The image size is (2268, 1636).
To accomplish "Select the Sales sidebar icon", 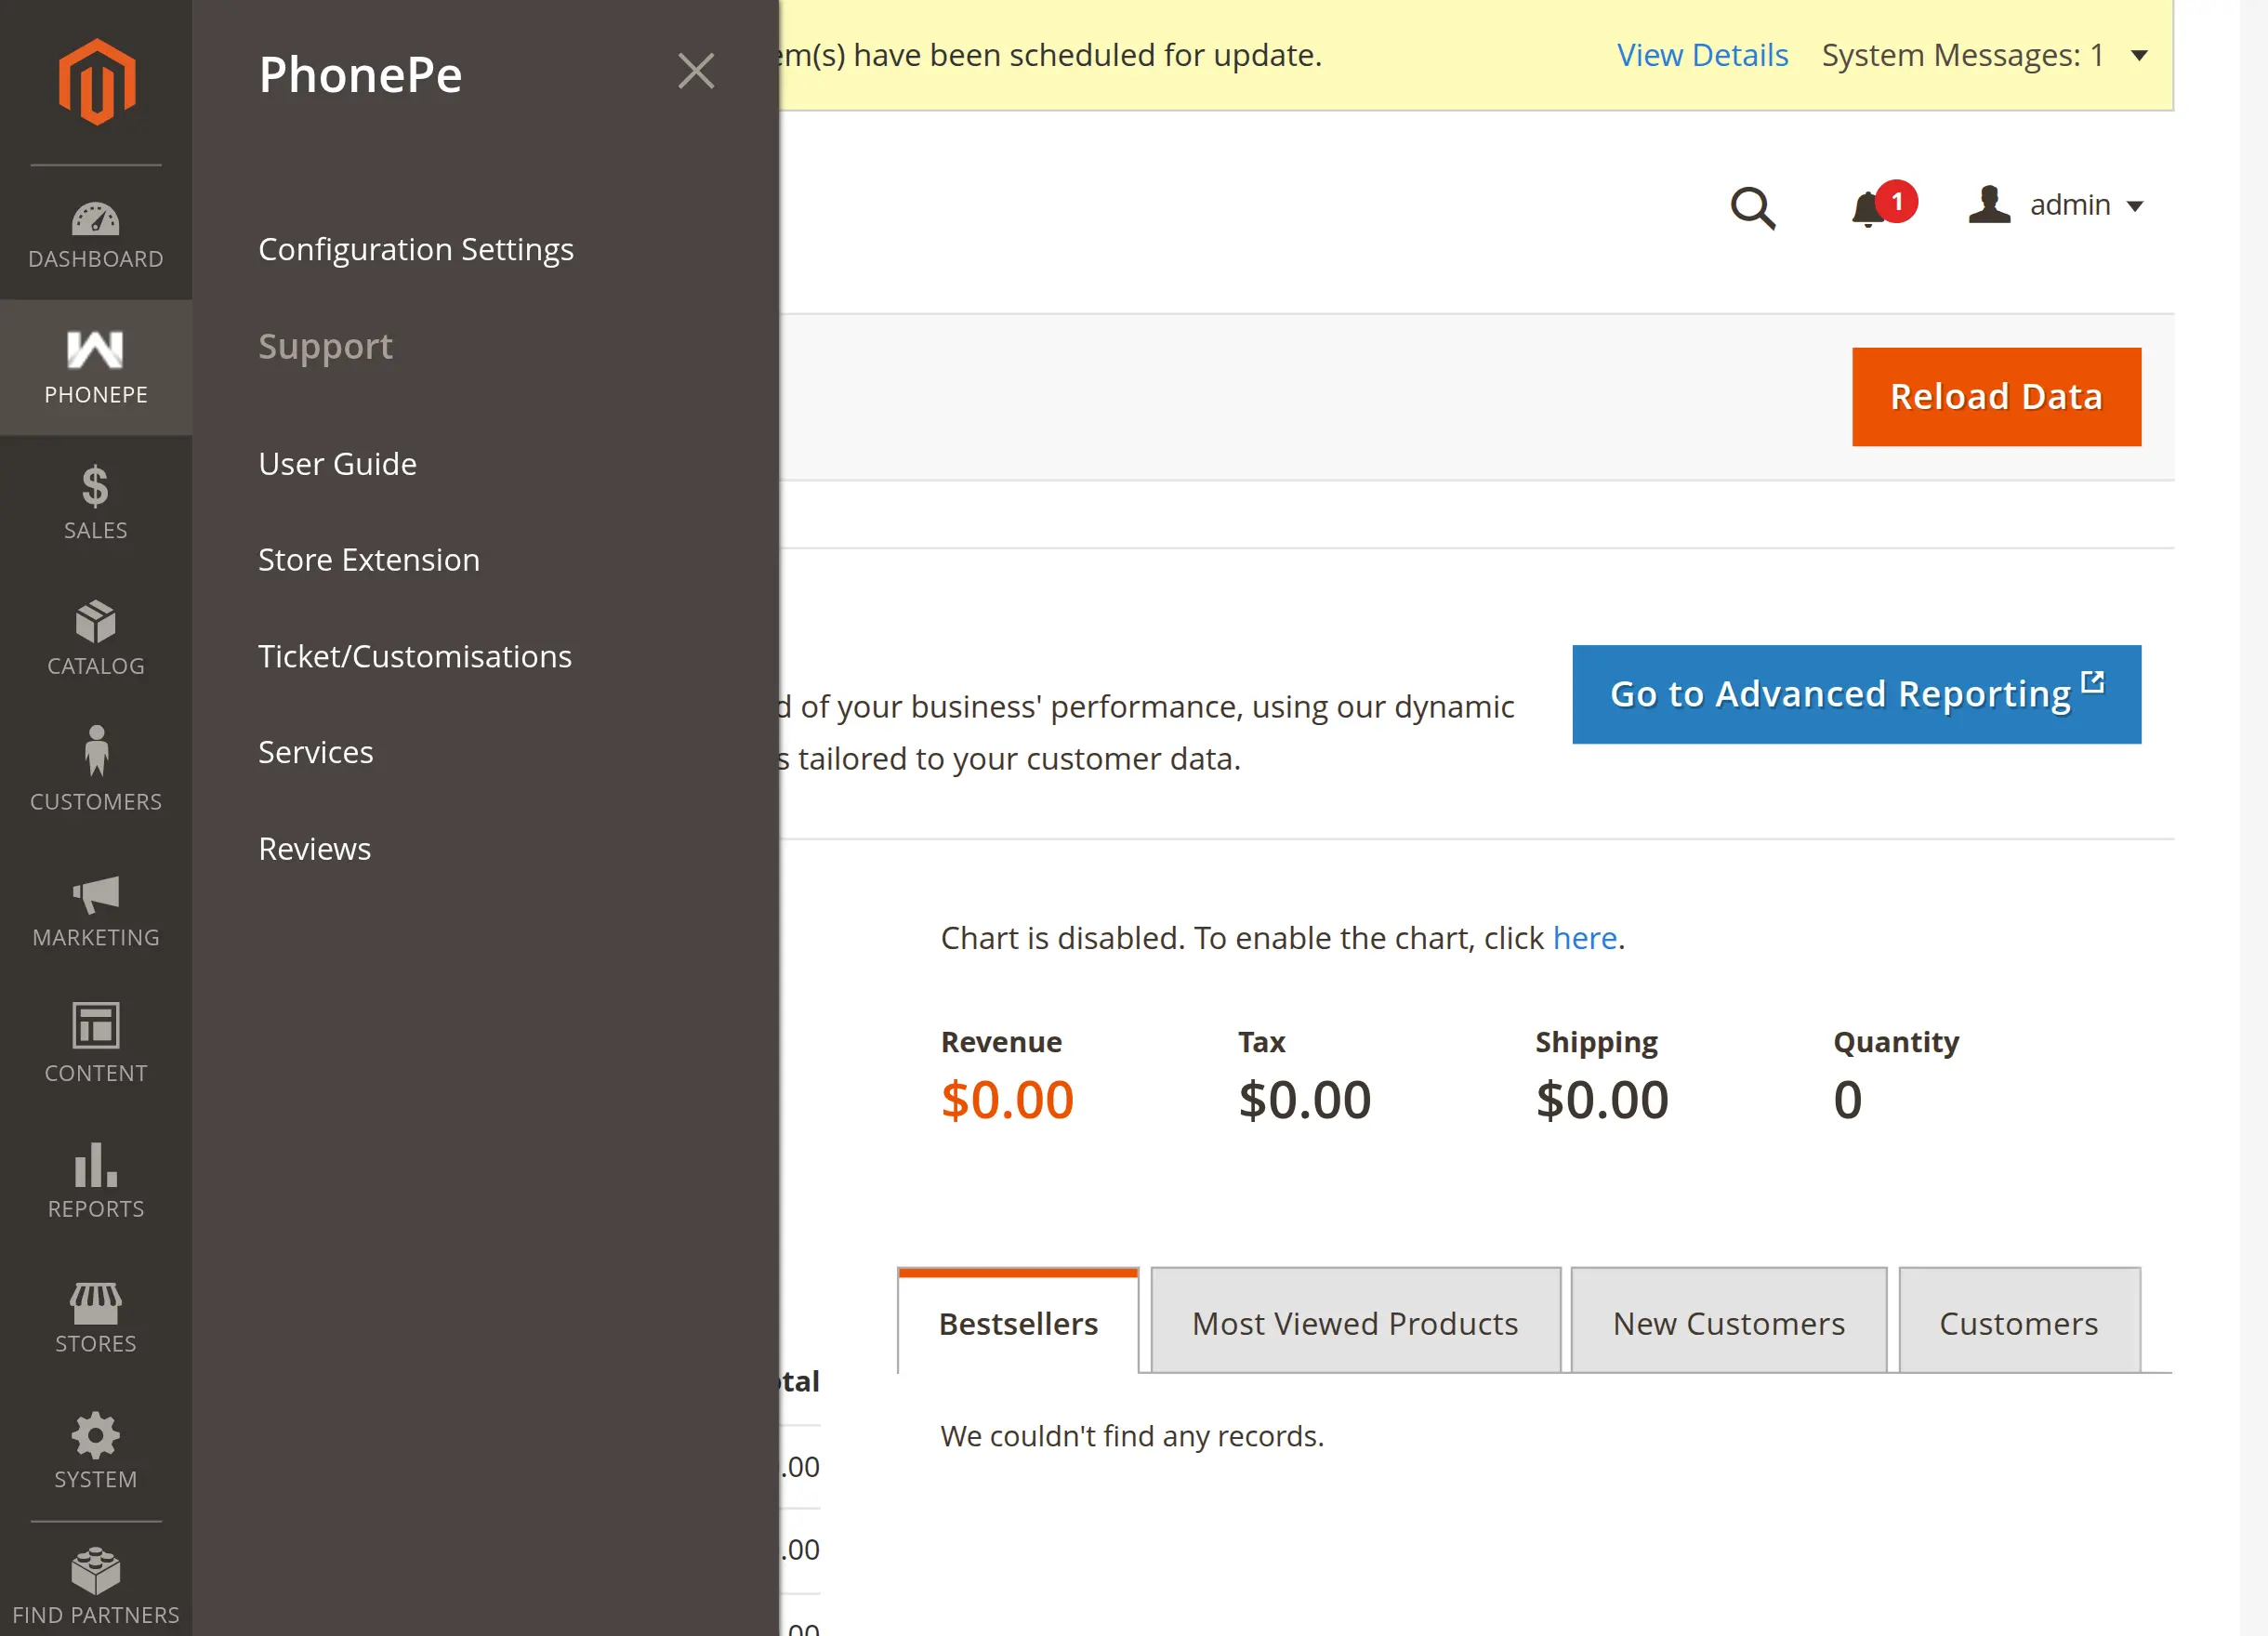I will click(x=95, y=500).
